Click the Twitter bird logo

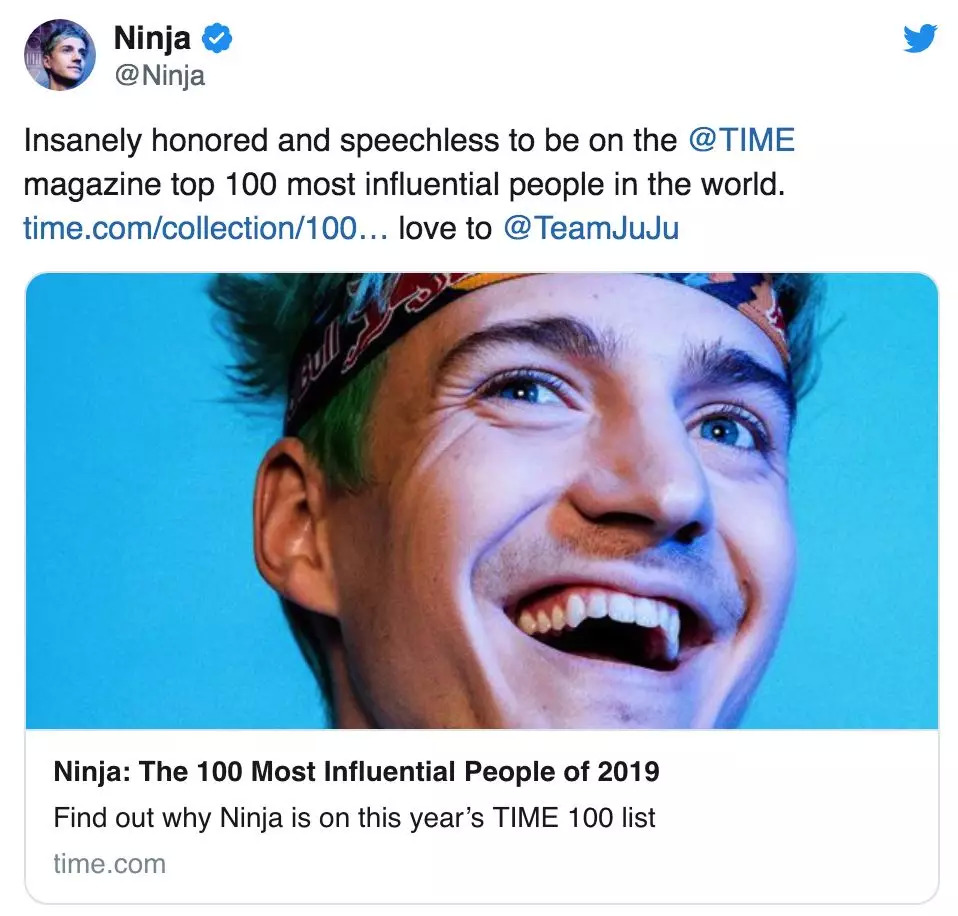(919, 39)
